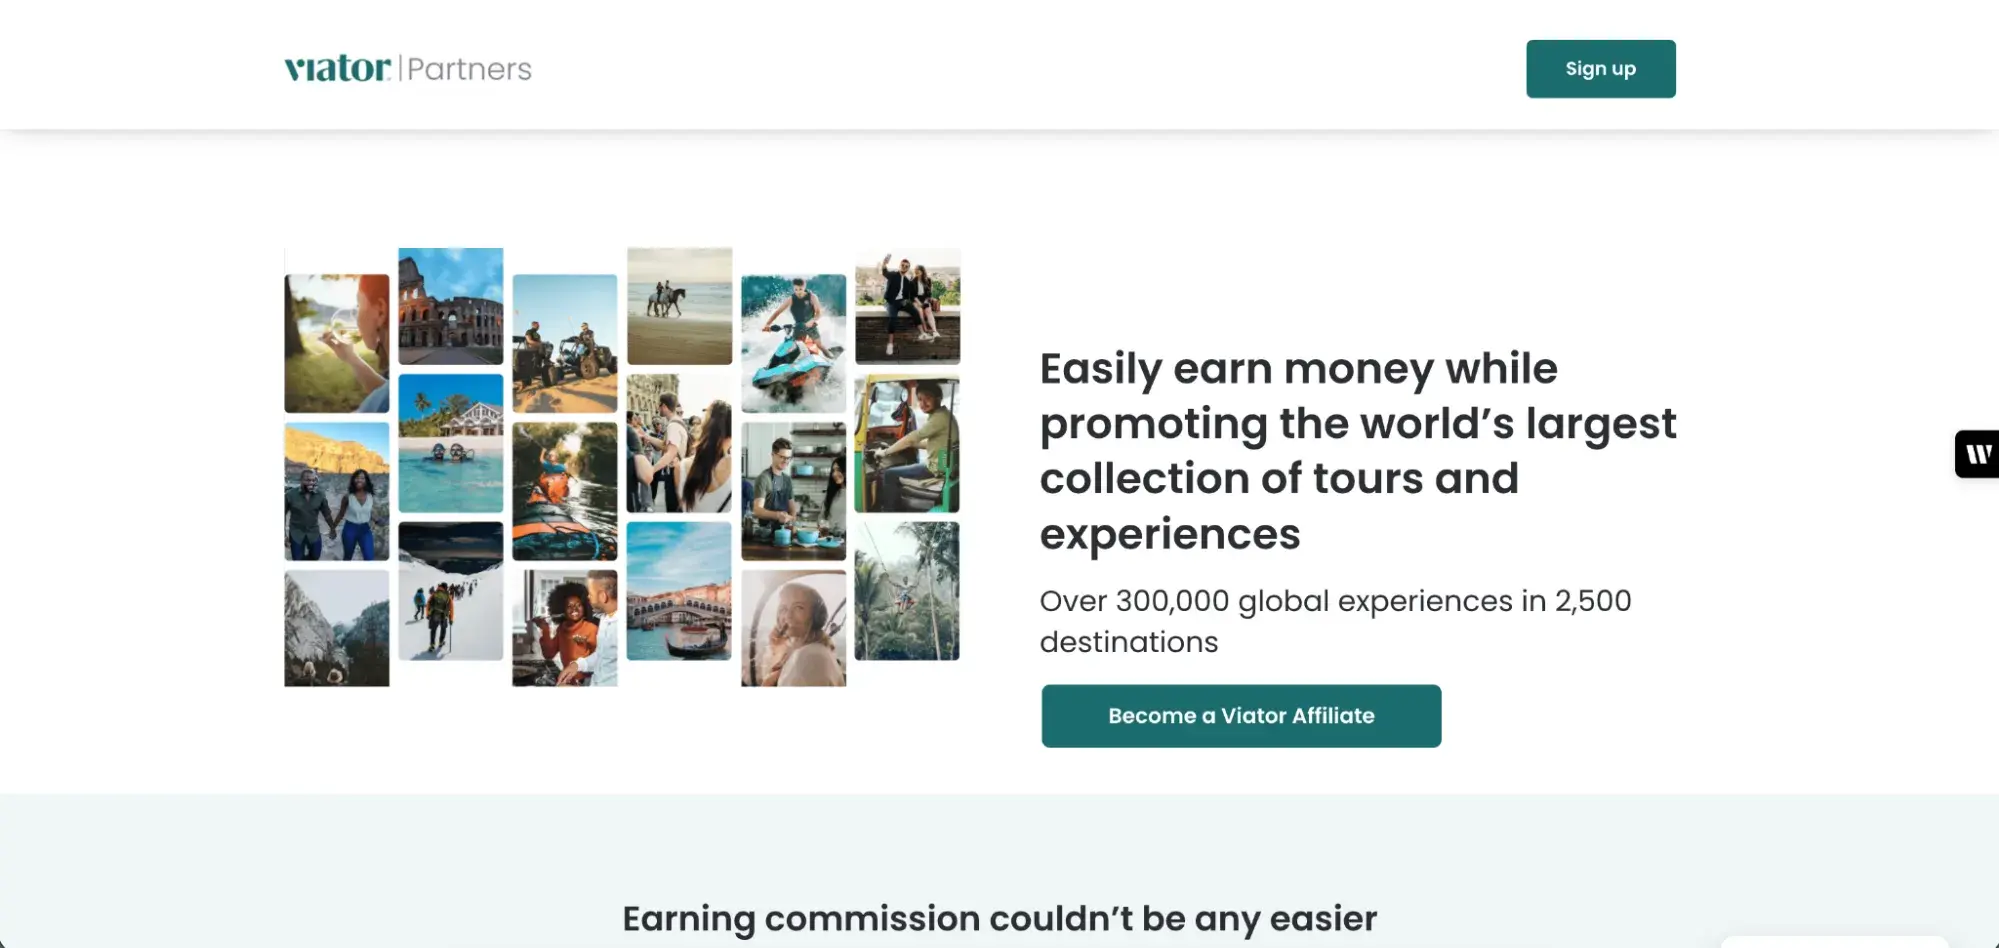Select the jungle swing photo
Image resolution: width=1999 pixels, height=948 pixels.
(x=907, y=590)
